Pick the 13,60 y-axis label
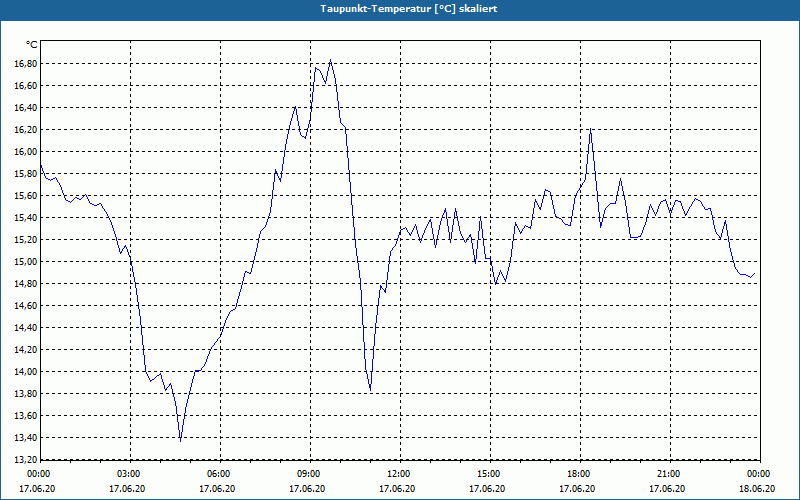 [26, 416]
